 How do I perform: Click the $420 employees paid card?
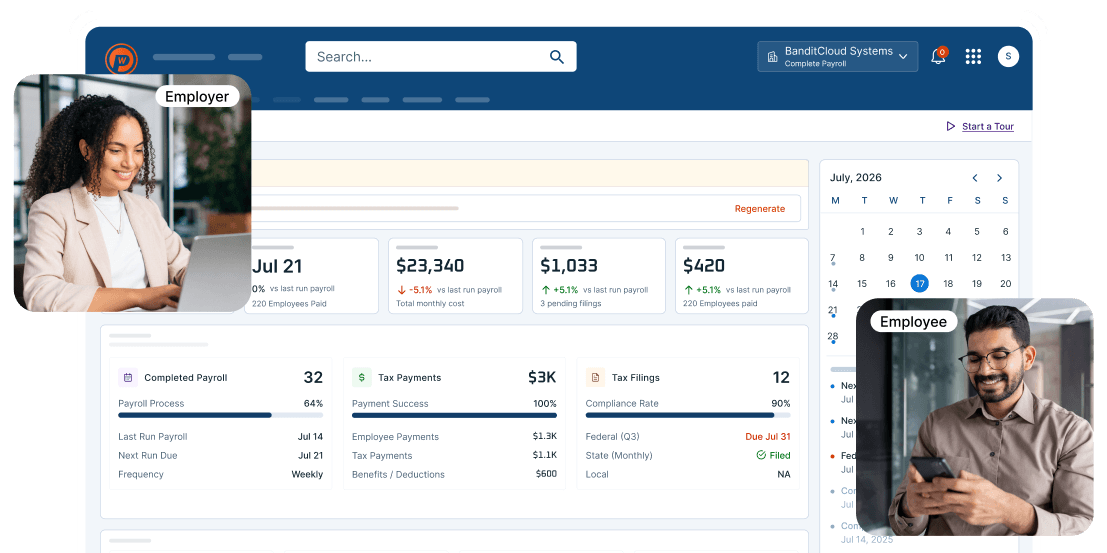(741, 275)
